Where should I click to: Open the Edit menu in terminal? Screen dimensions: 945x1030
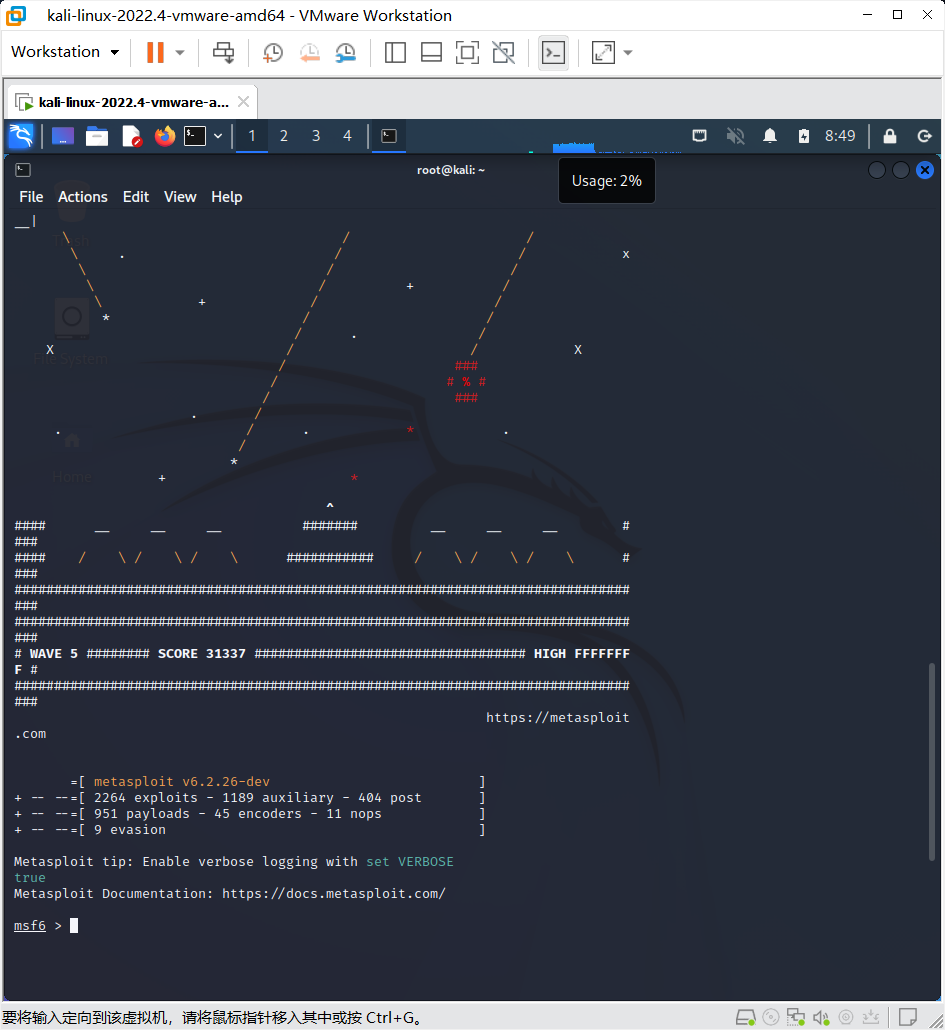(136, 197)
